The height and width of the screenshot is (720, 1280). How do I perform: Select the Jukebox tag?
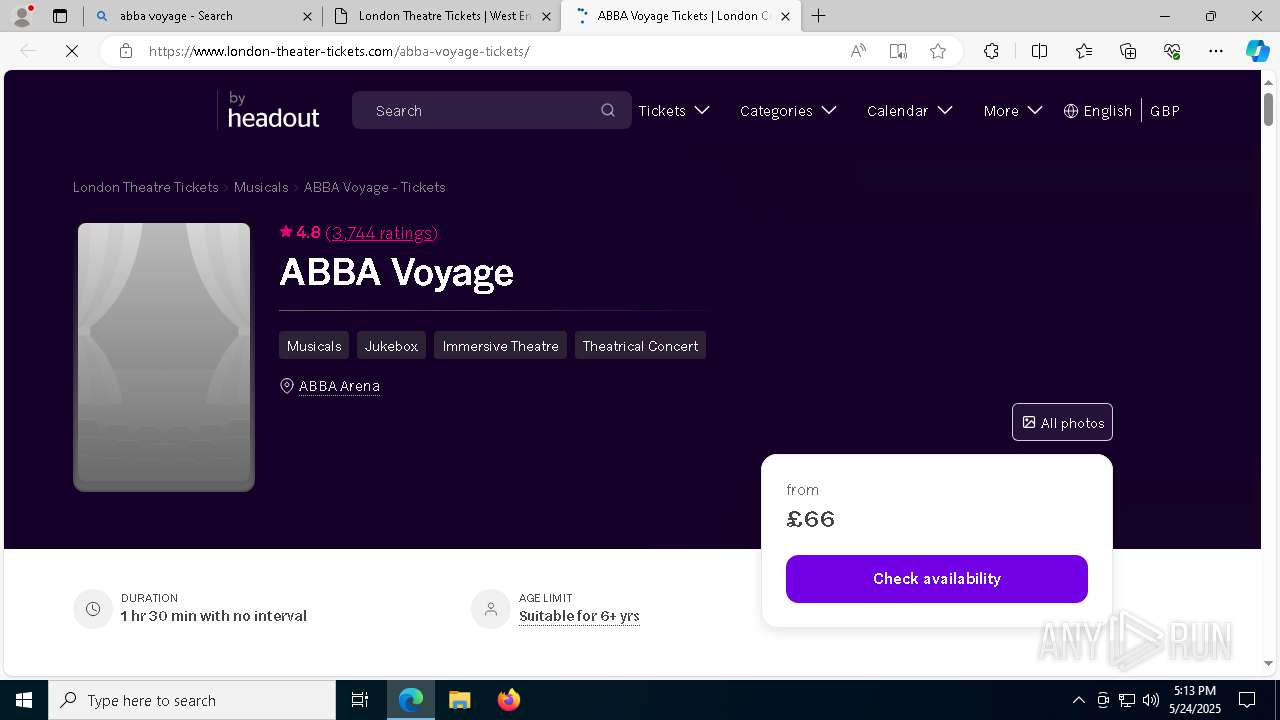[x=391, y=346]
